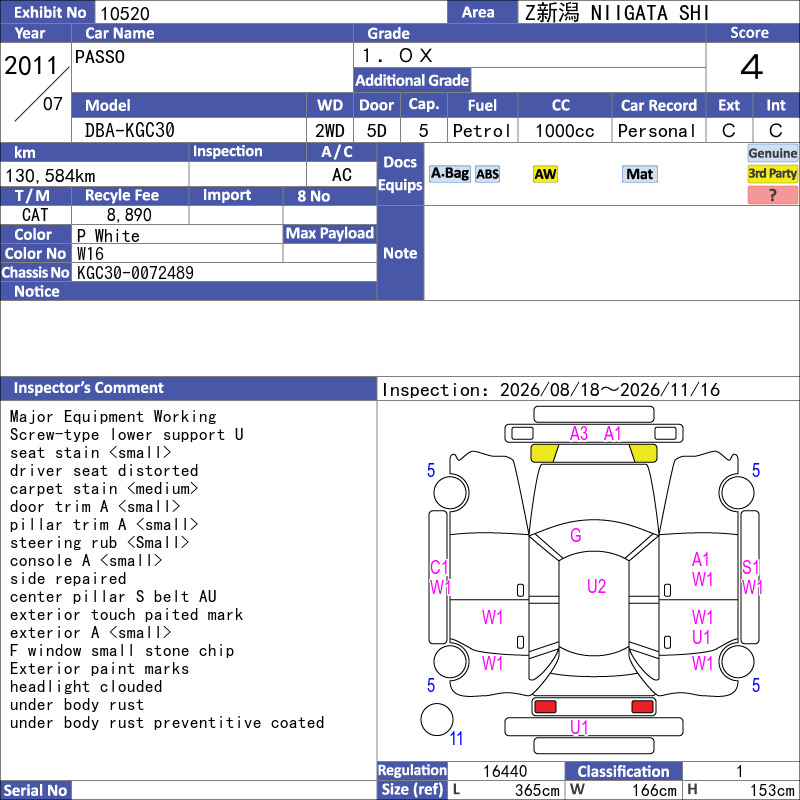800x800 pixels.
Task: Select the yellow 3rd Party badge
Action: [x=772, y=173]
